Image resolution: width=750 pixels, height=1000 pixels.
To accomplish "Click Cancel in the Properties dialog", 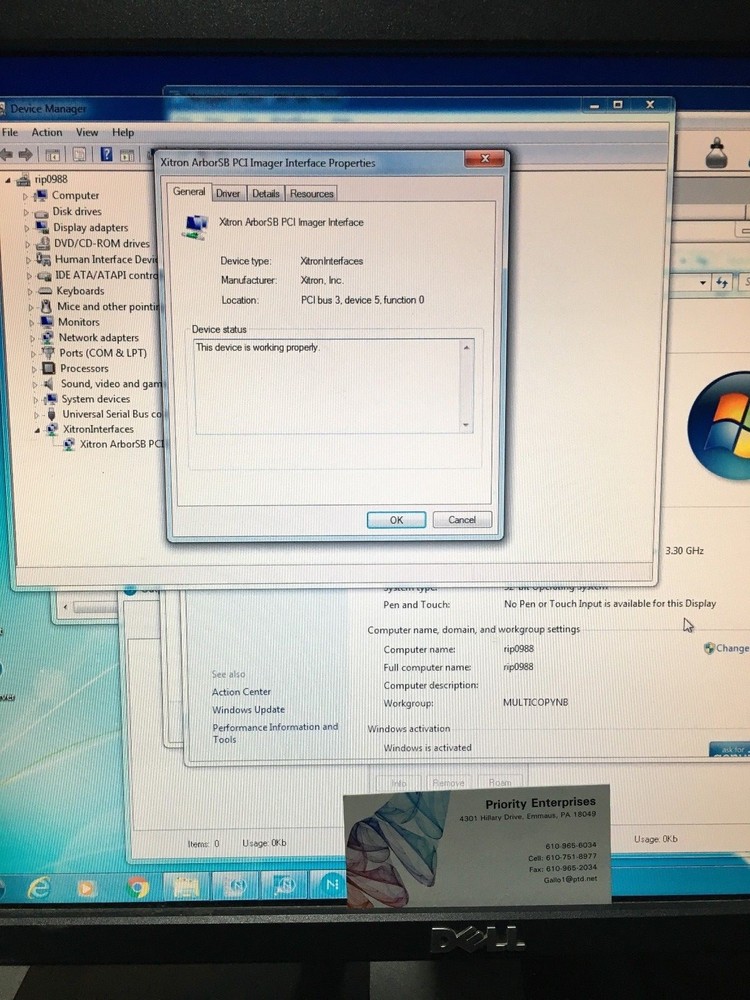I will 462,520.
